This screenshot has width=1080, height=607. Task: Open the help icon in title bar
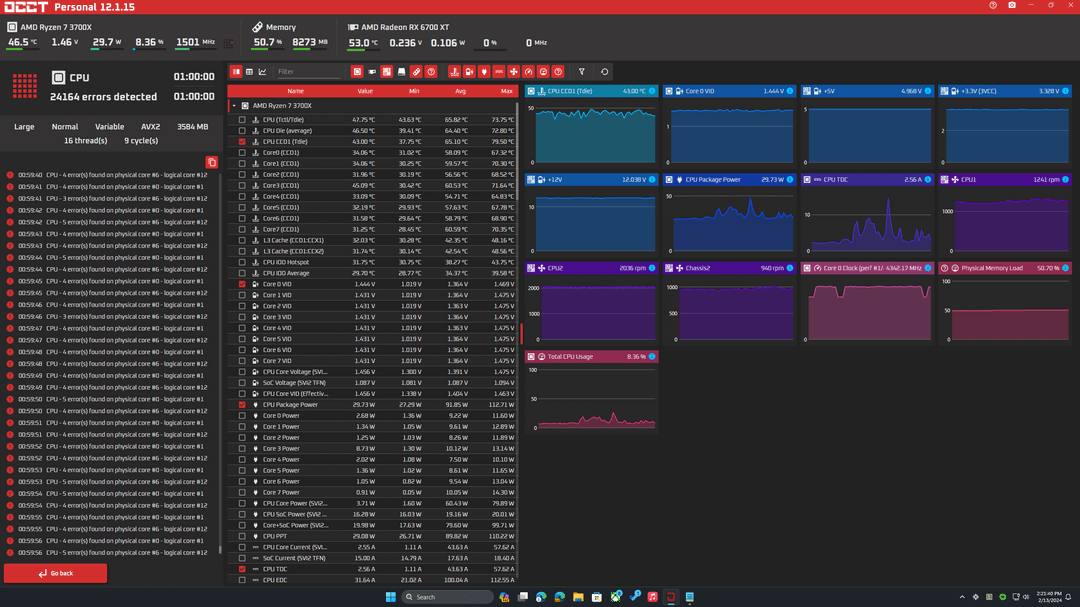pyautogui.click(x=993, y=6)
